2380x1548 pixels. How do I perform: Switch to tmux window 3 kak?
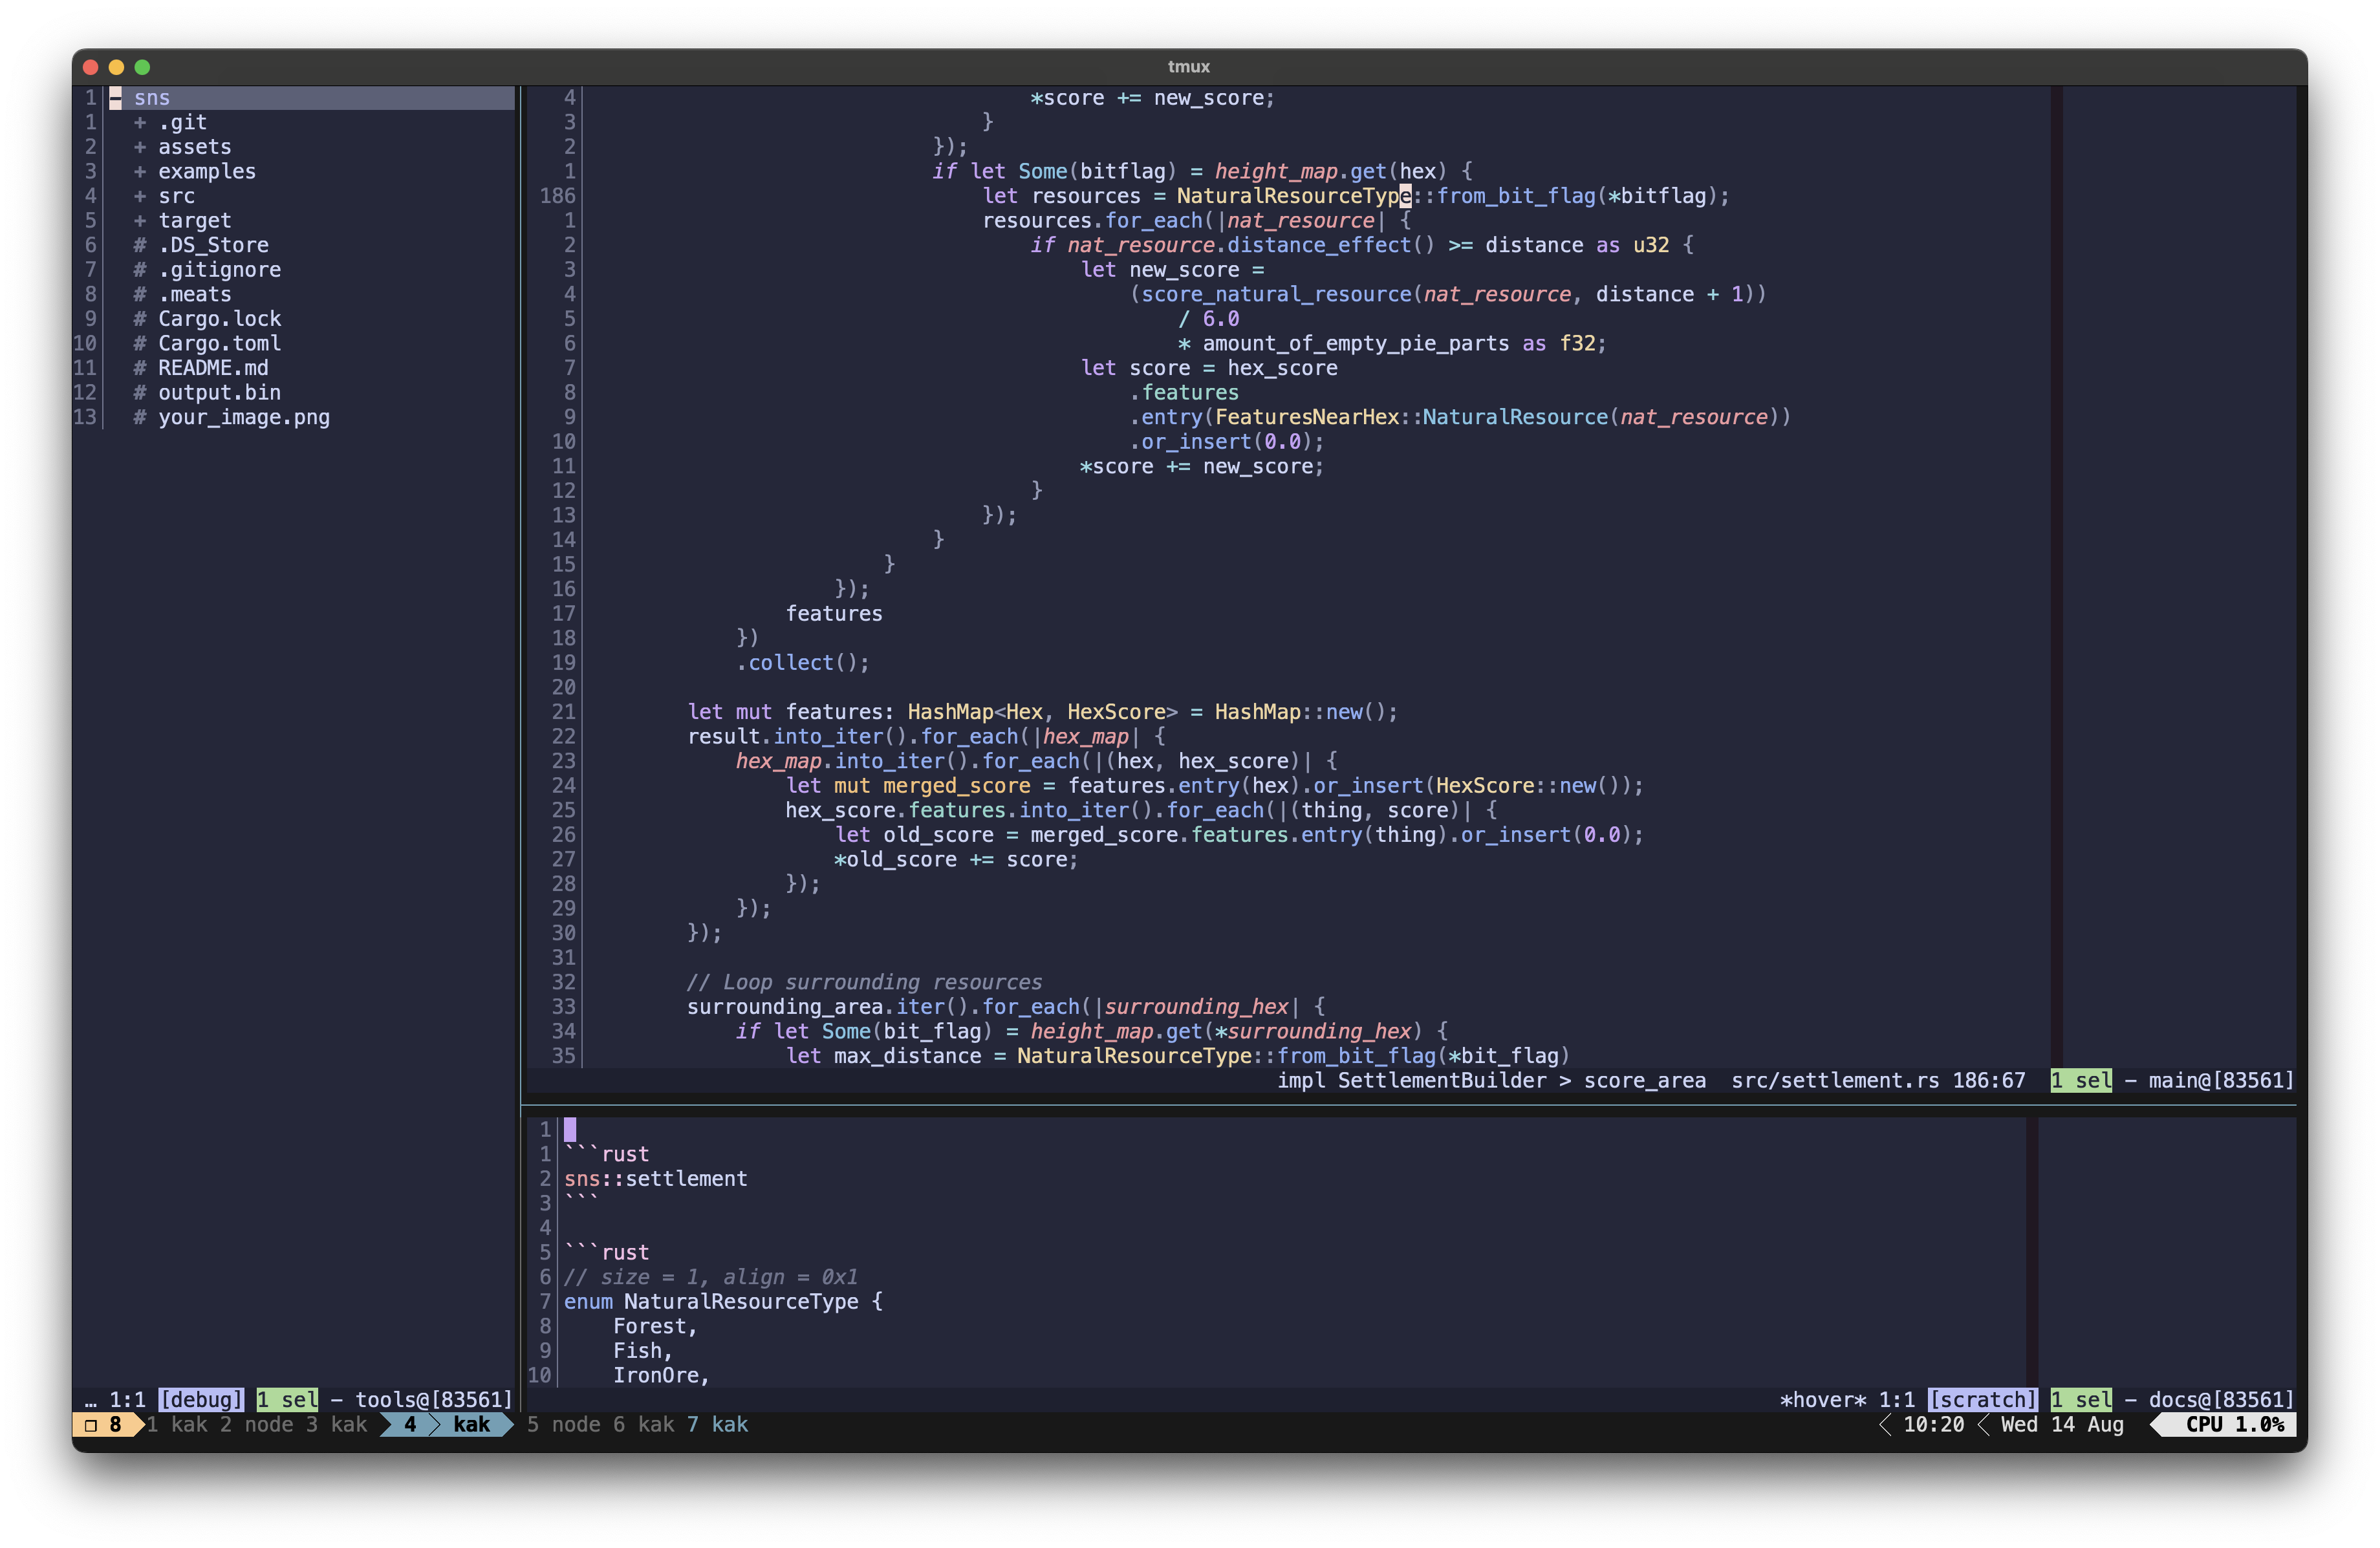[336, 1424]
